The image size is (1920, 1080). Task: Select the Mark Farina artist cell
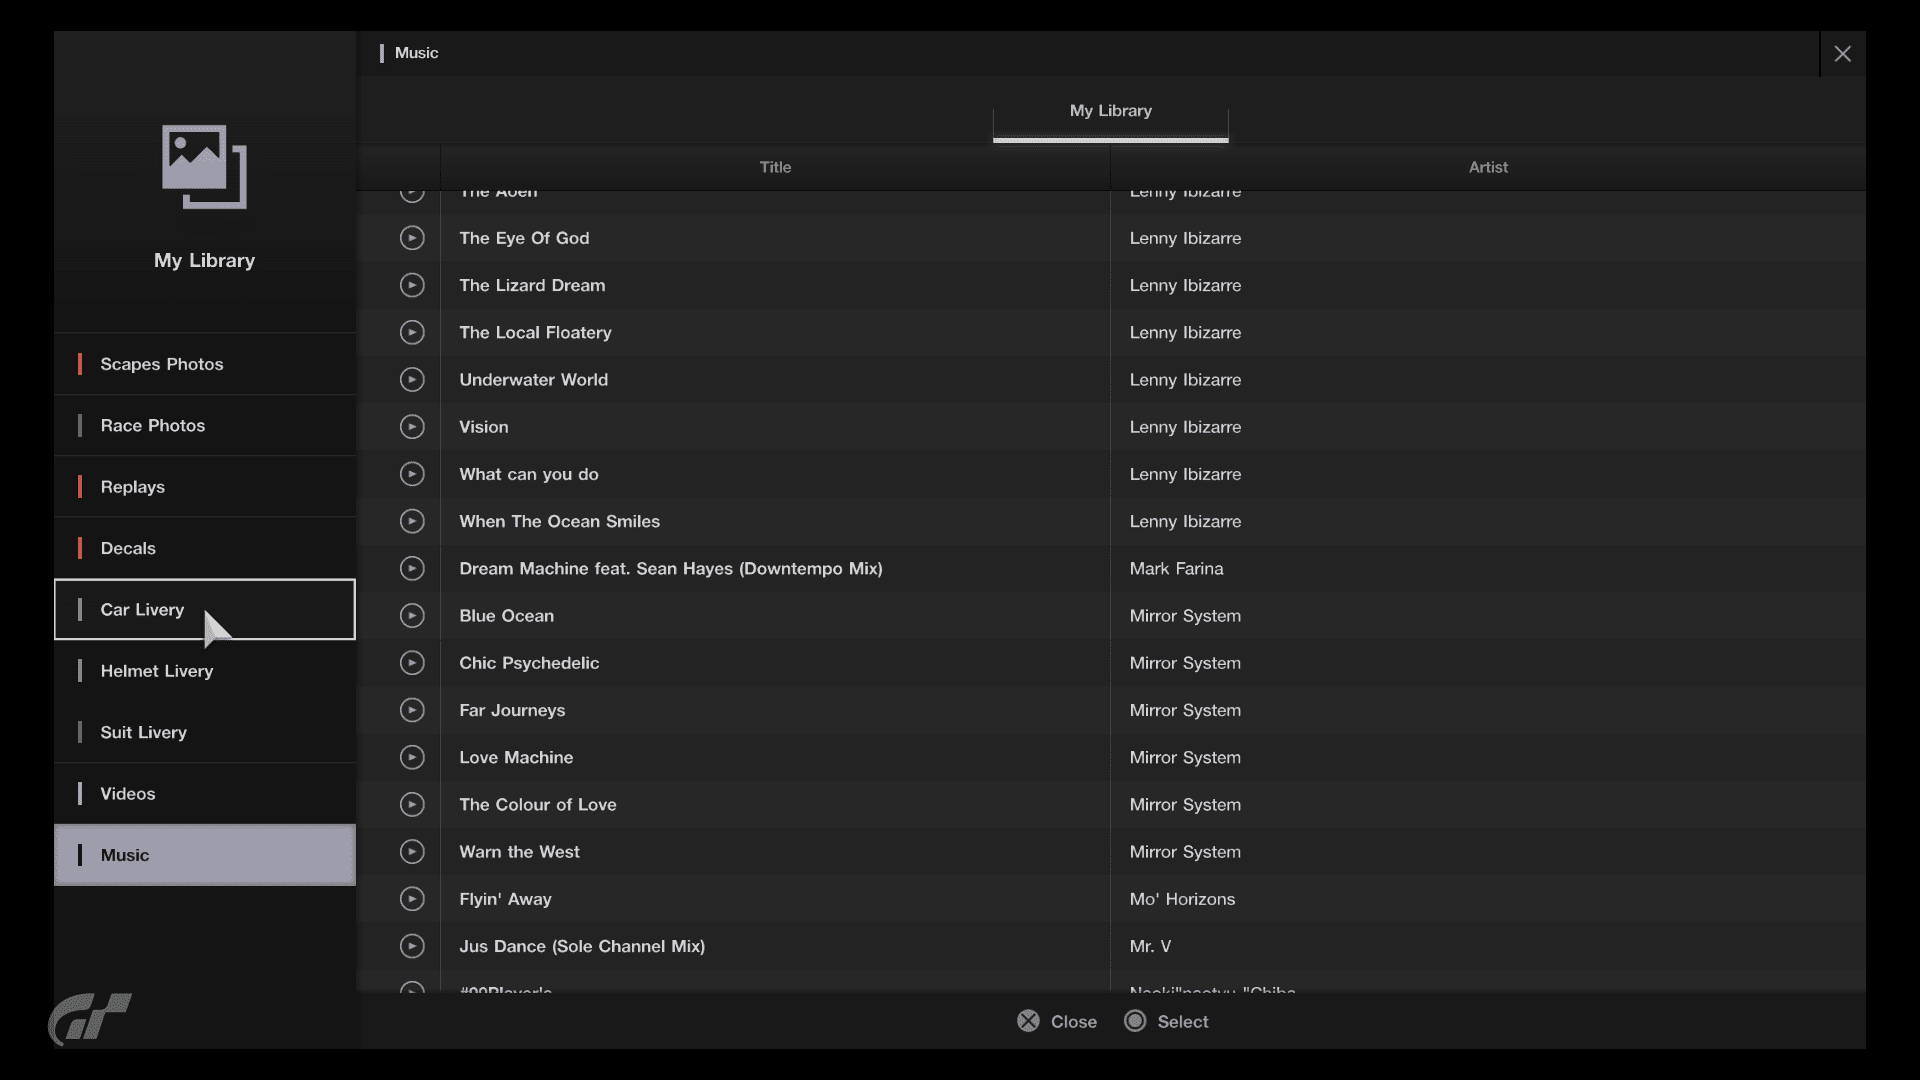tap(1488, 568)
